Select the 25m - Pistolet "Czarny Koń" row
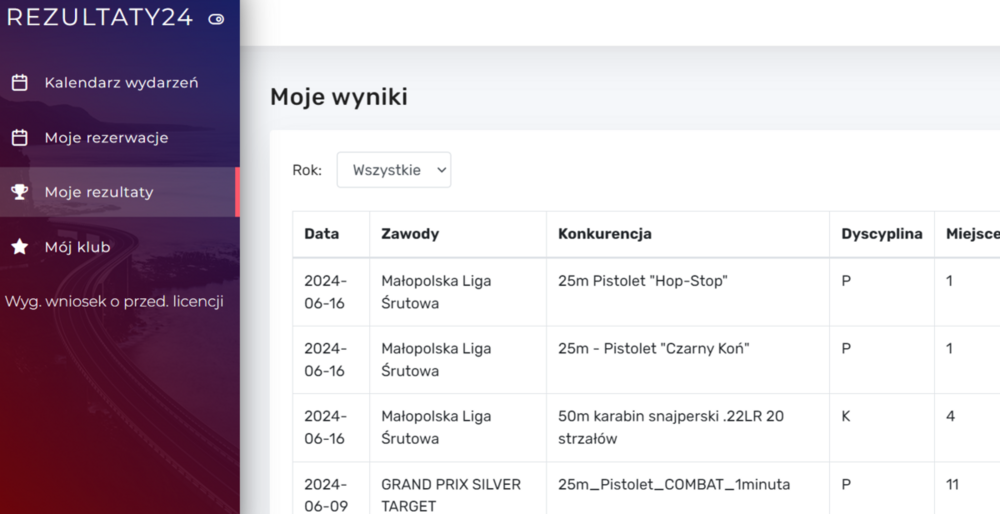 654,349
